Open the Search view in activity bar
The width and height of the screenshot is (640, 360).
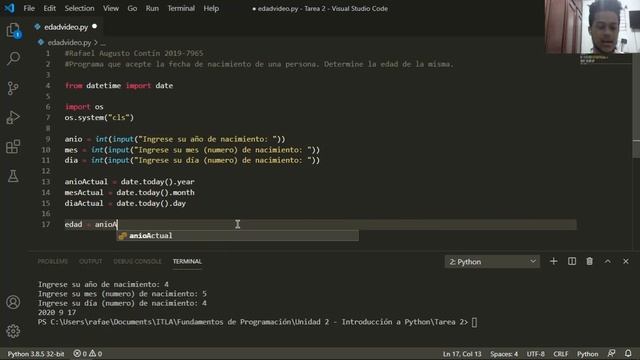(13, 58)
